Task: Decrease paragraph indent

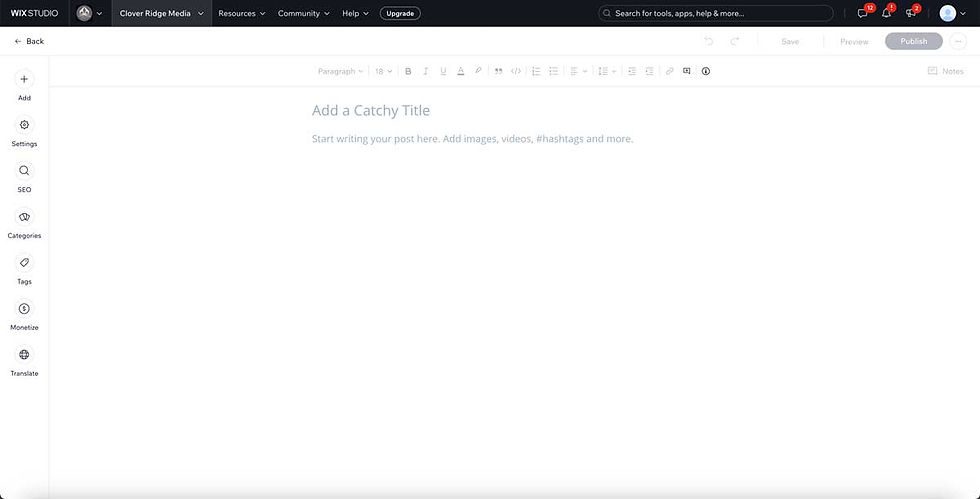Action: click(x=632, y=71)
